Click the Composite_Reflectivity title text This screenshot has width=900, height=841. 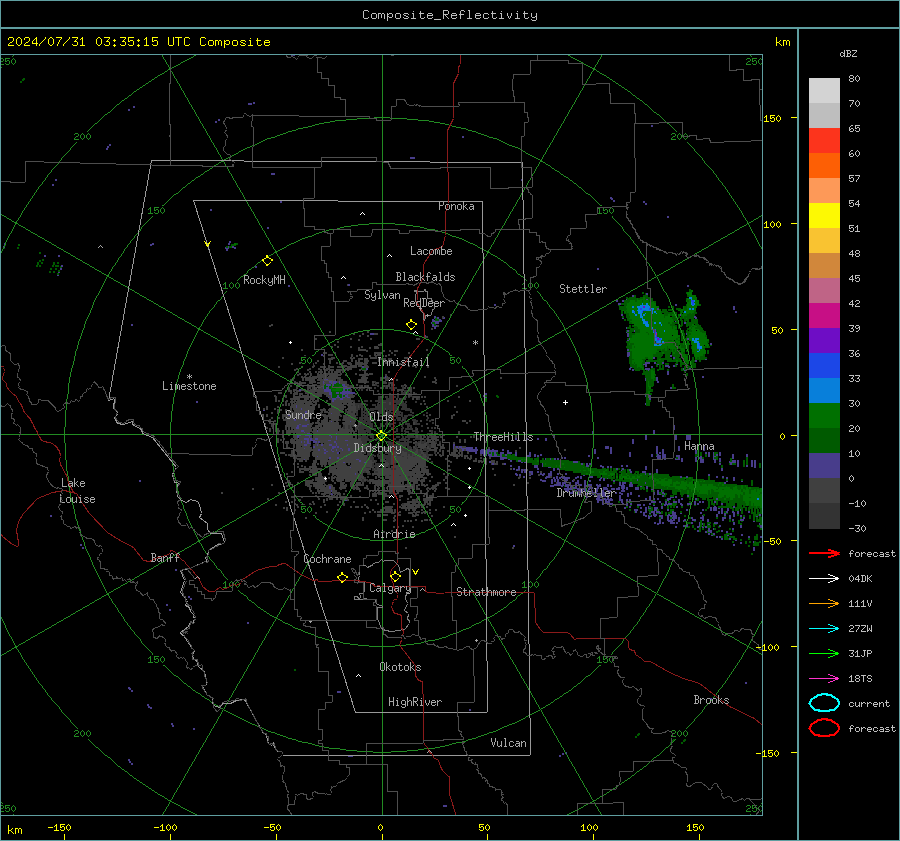point(449,15)
